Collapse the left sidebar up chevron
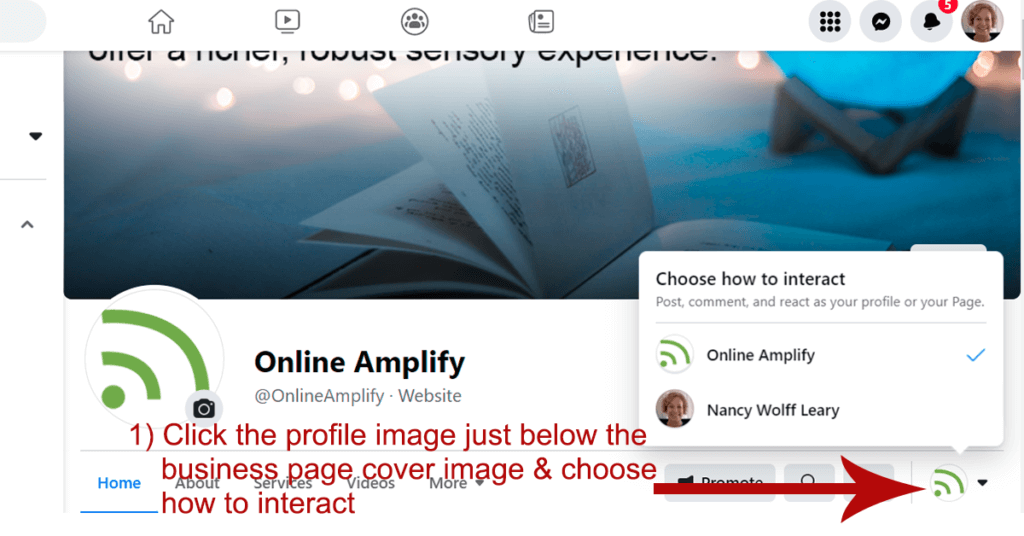Screen dimensions: 1024x536 pyautogui.click(x=27, y=225)
